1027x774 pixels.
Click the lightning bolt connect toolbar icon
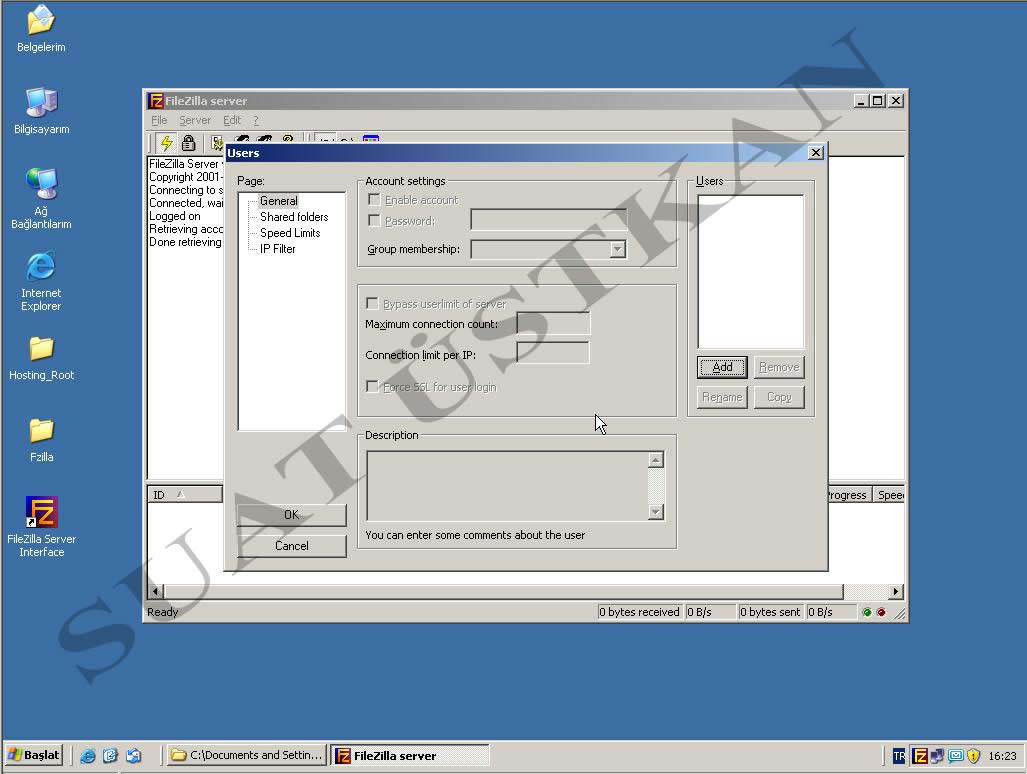click(166, 142)
